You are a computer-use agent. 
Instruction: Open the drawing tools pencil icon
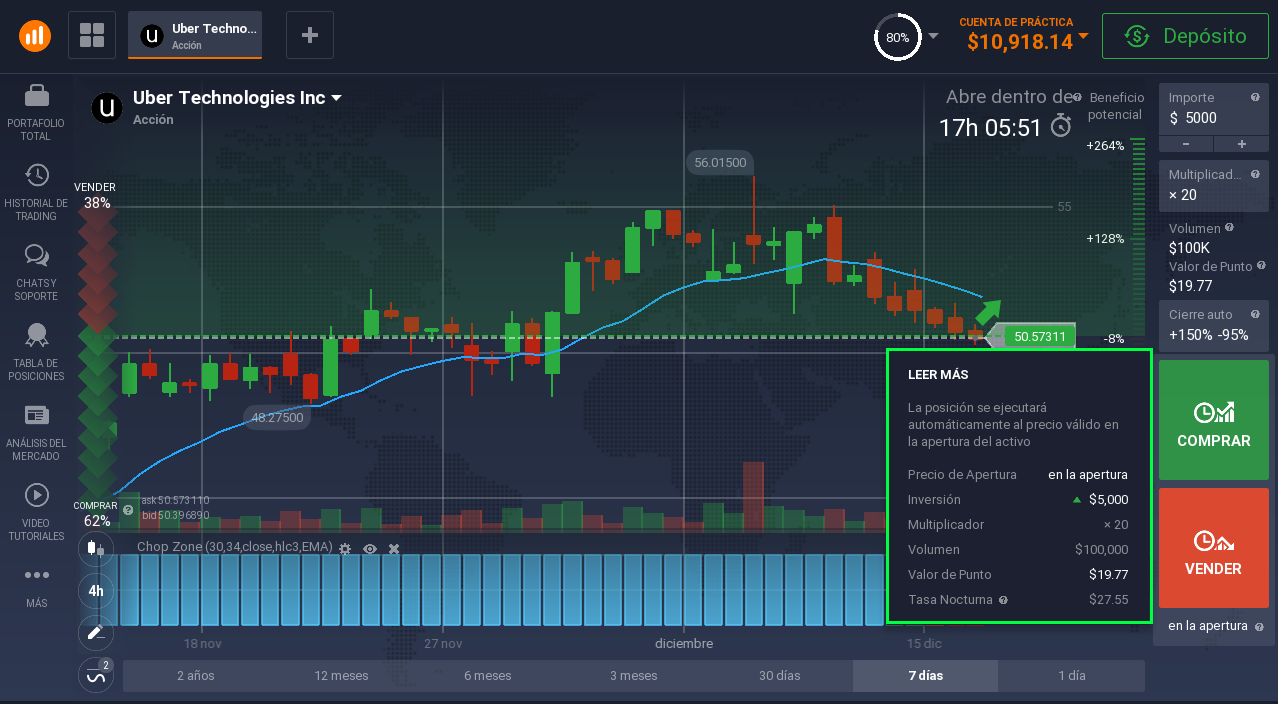(x=96, y=632)
